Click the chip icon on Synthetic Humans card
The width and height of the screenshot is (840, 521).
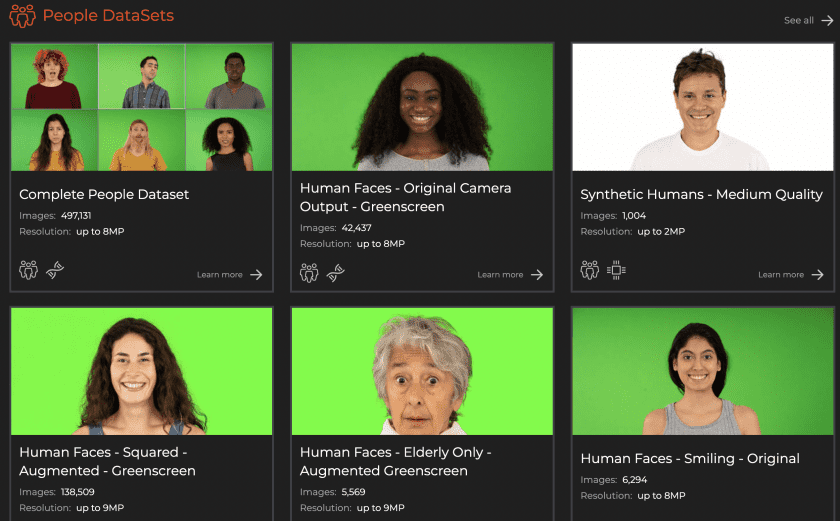(616, 270)
